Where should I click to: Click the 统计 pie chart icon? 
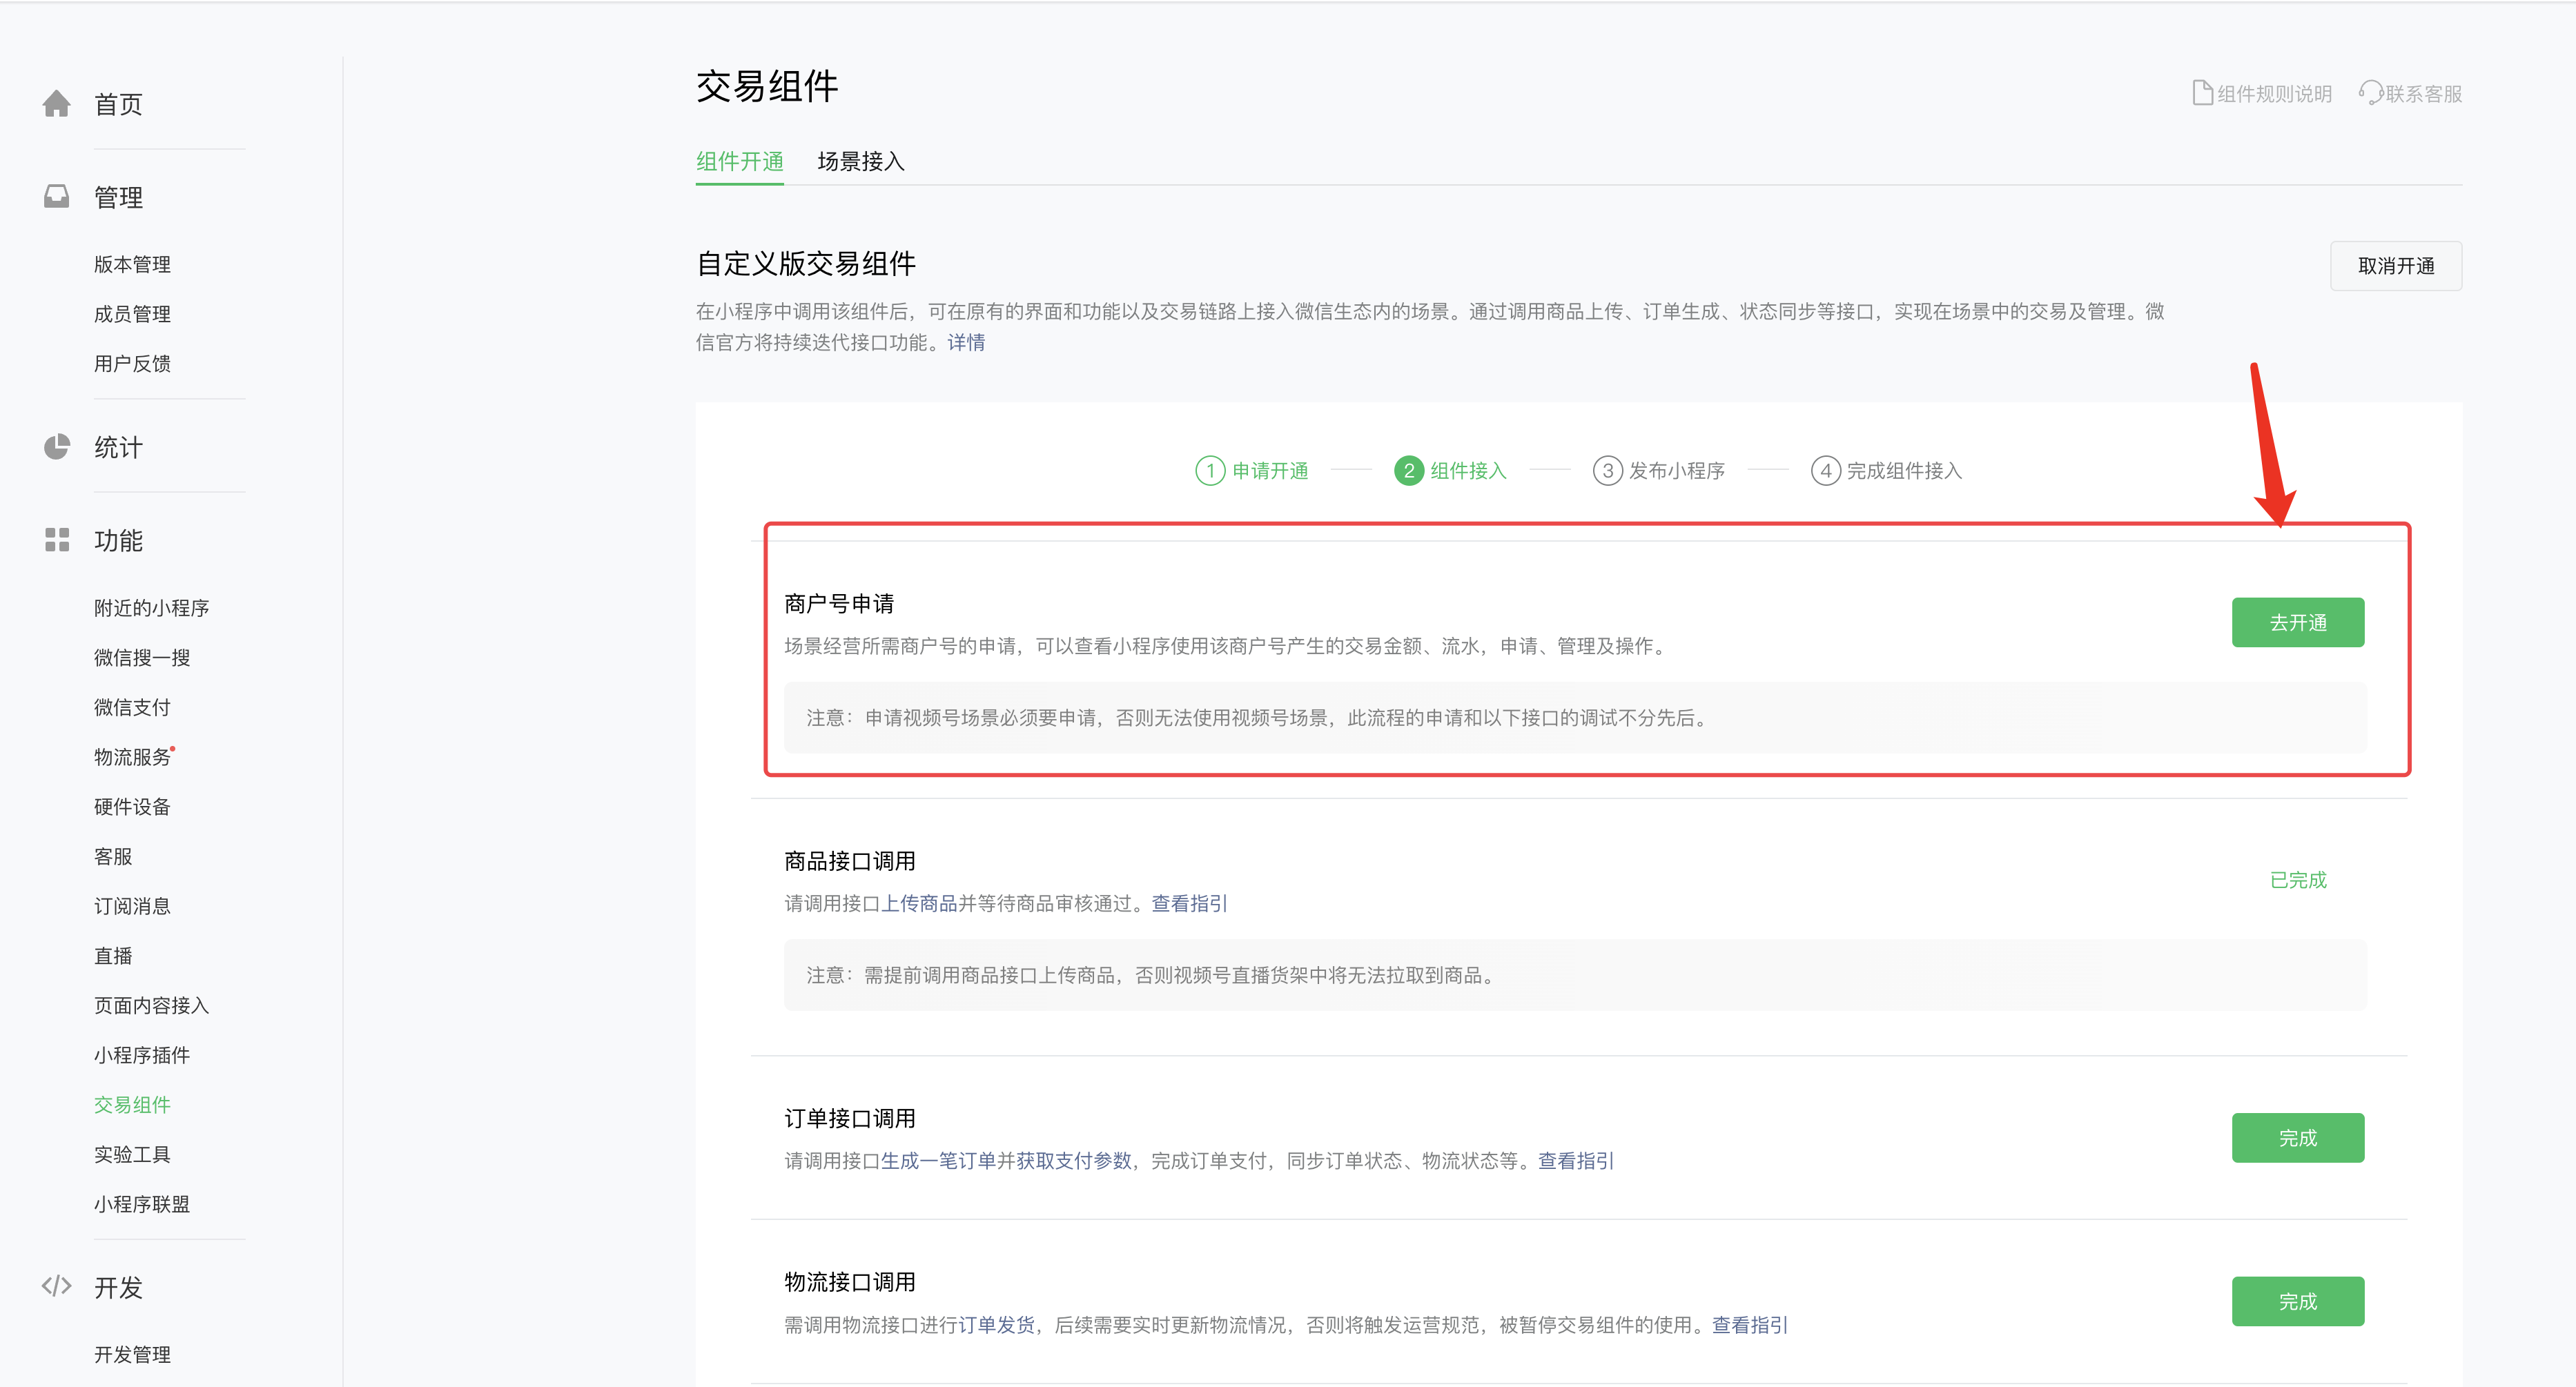tap(57, 447)
